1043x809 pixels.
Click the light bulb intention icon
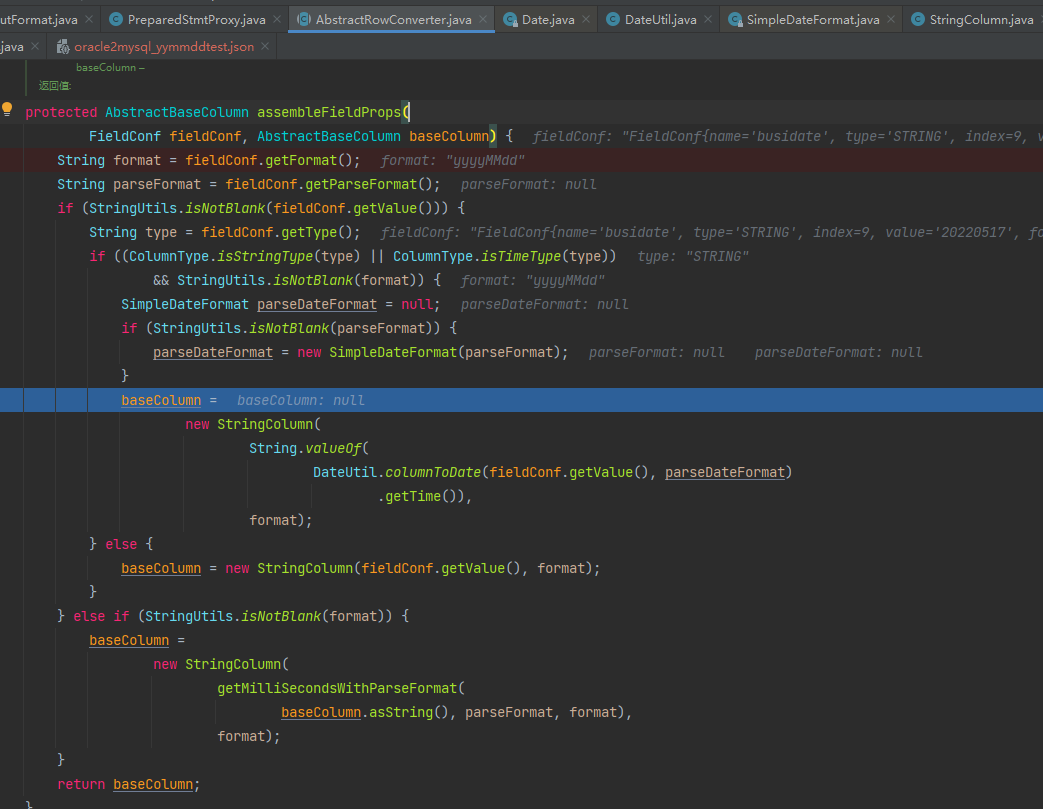point(7,110)
